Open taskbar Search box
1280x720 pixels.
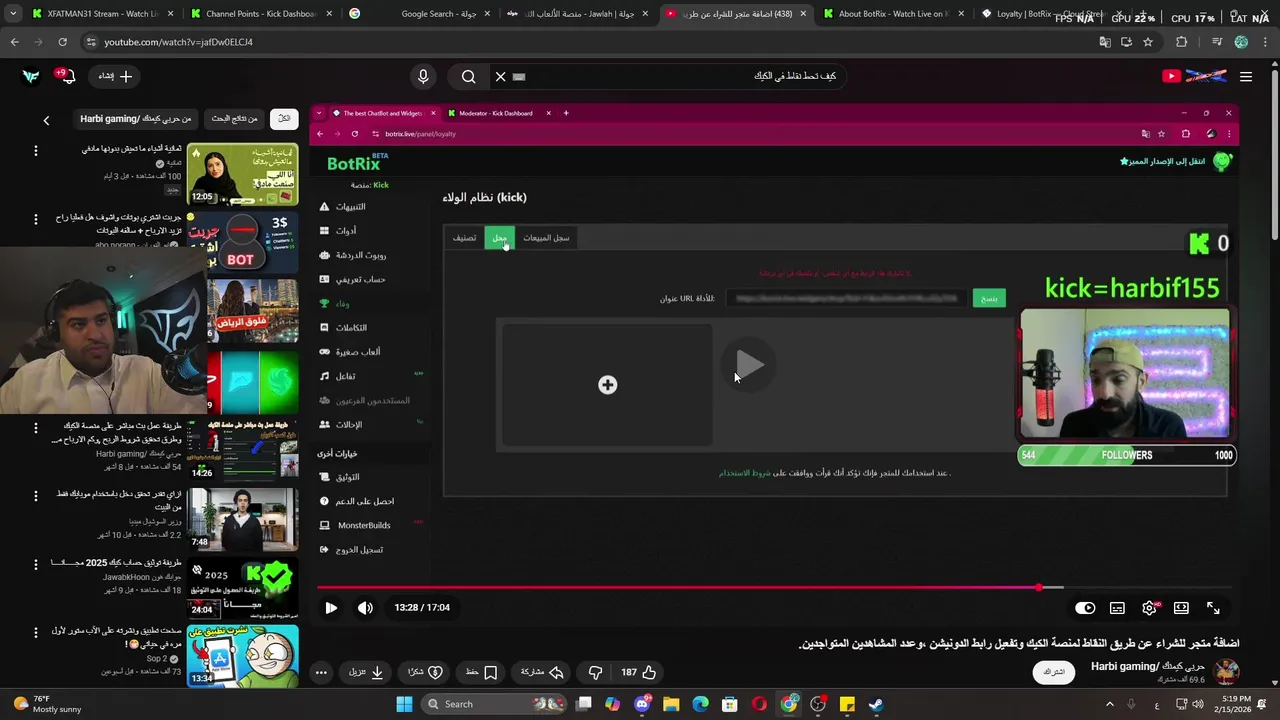point(492,704)
